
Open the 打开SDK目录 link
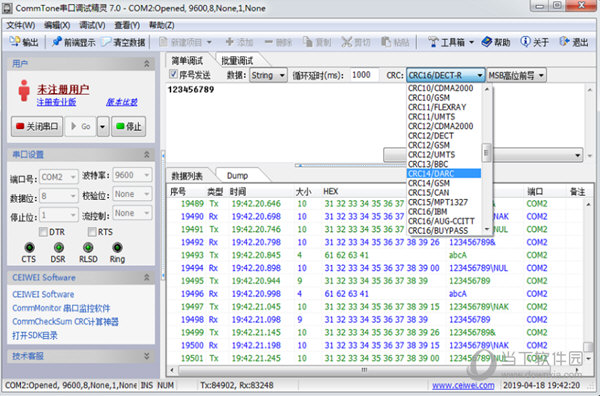[x=35, y=336]
